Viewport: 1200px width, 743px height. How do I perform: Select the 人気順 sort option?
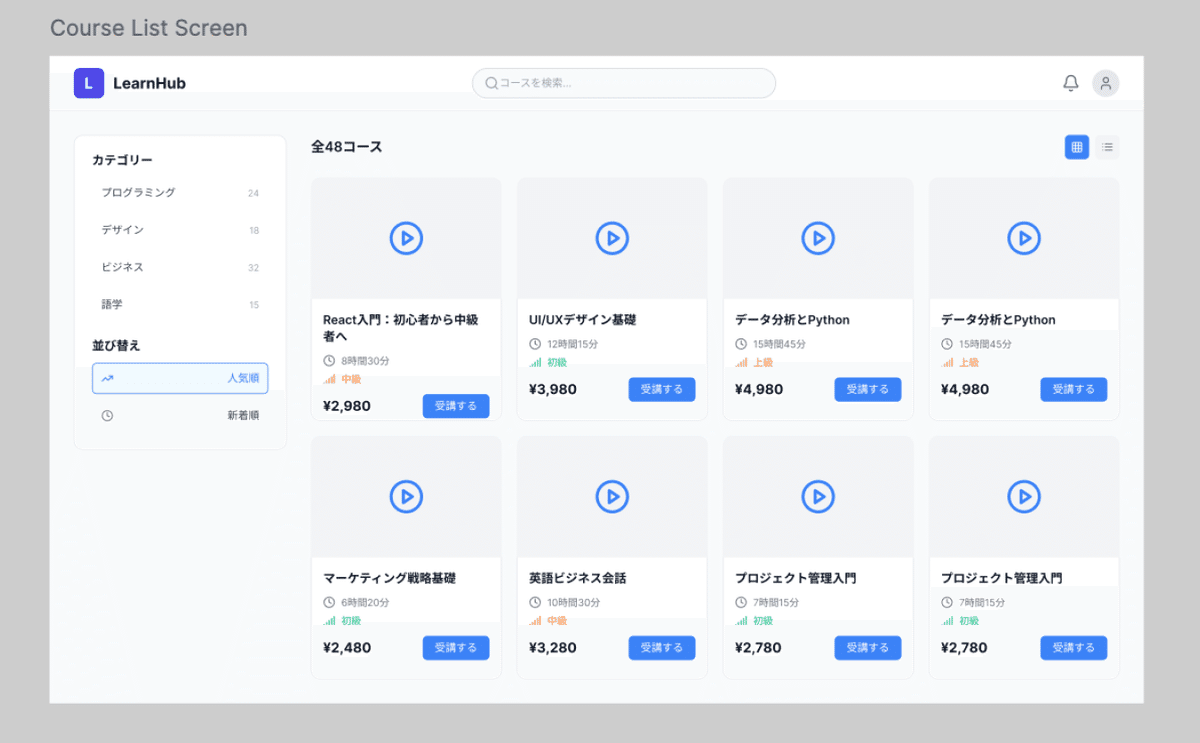click(x=180, y=378)
